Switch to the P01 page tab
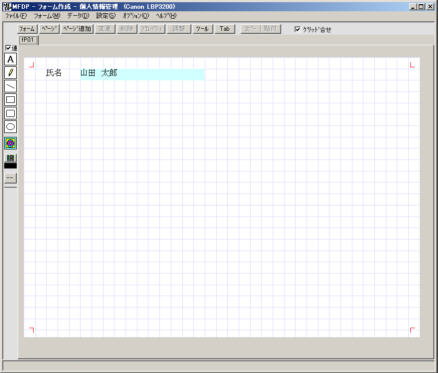This screenshot has width=438, height=373. (29, 40)
